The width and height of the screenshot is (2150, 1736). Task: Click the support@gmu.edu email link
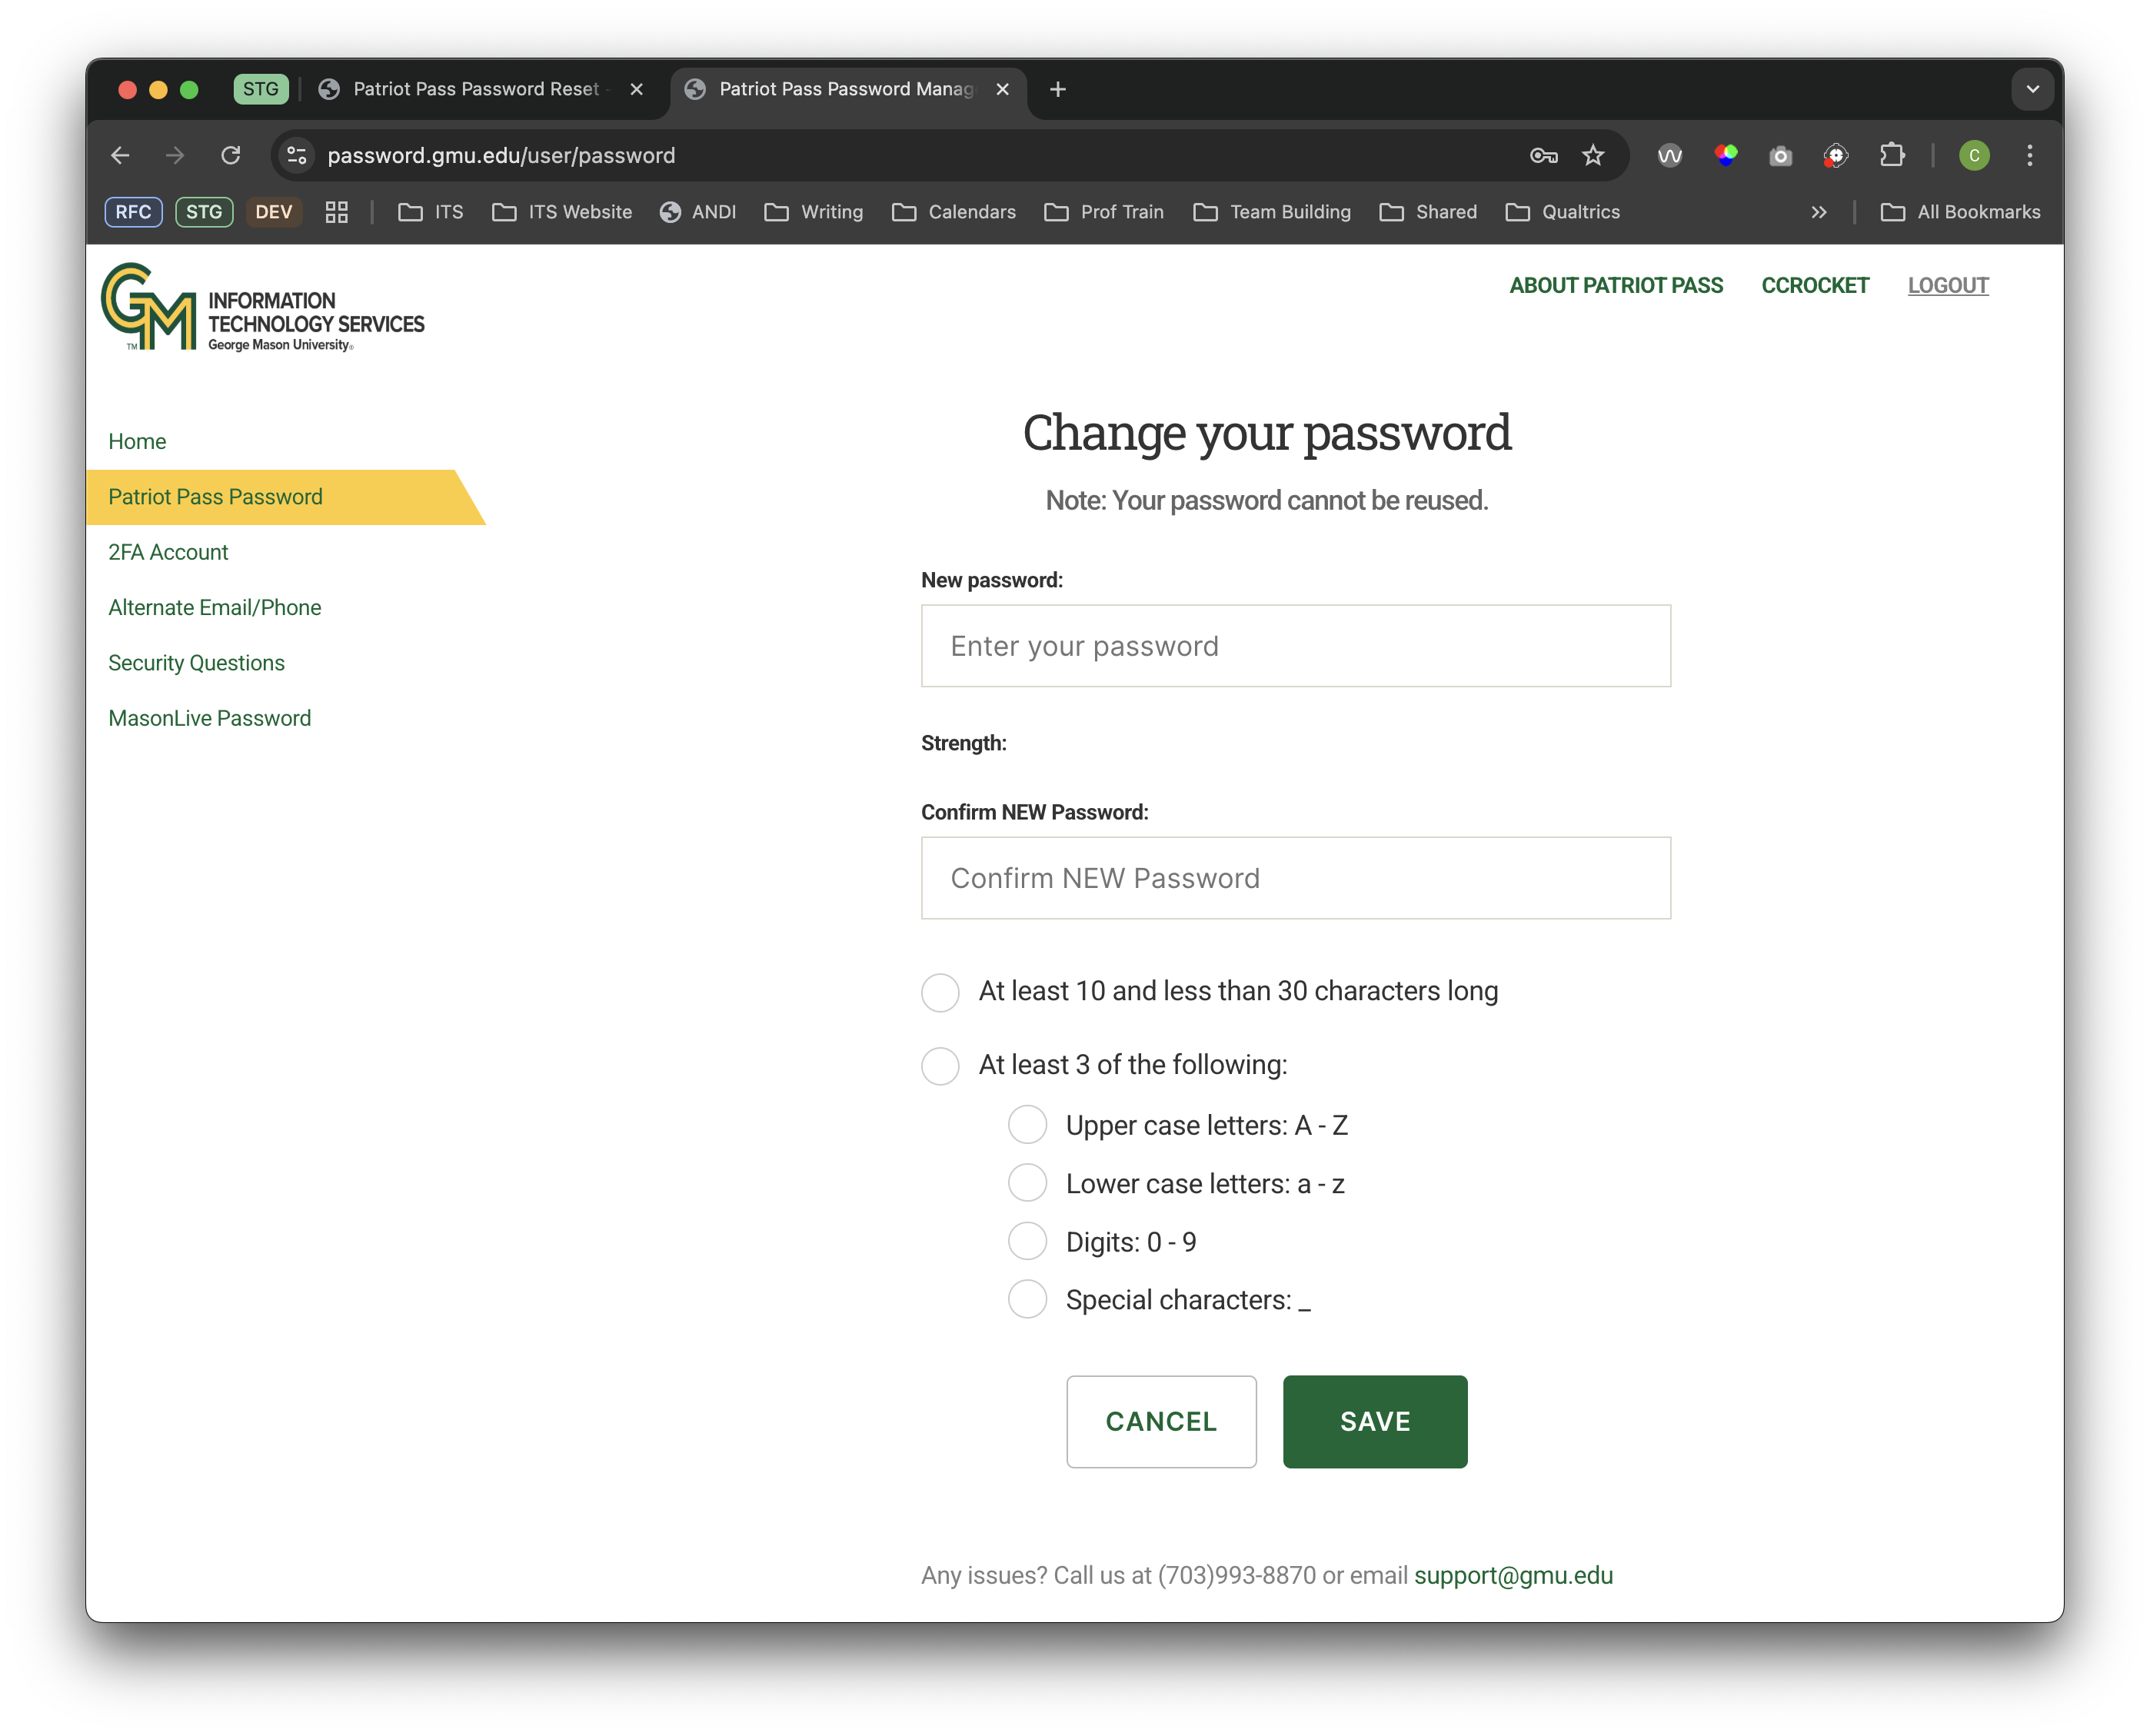pyautogui.click(x=1513, y=1576)
